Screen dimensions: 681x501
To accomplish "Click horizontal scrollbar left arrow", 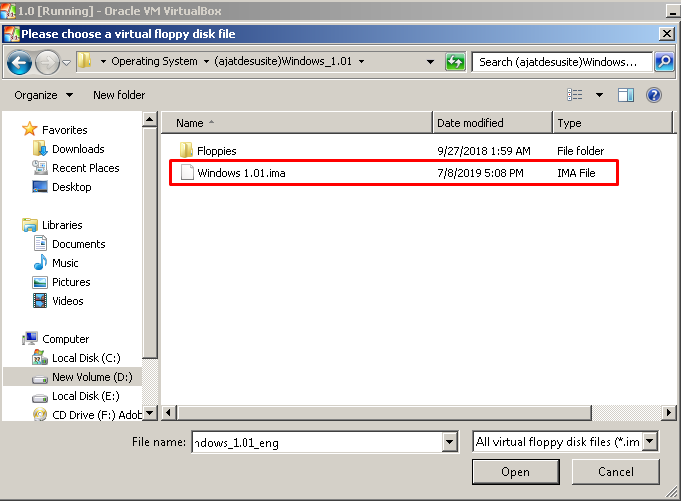I will point(169,412).
